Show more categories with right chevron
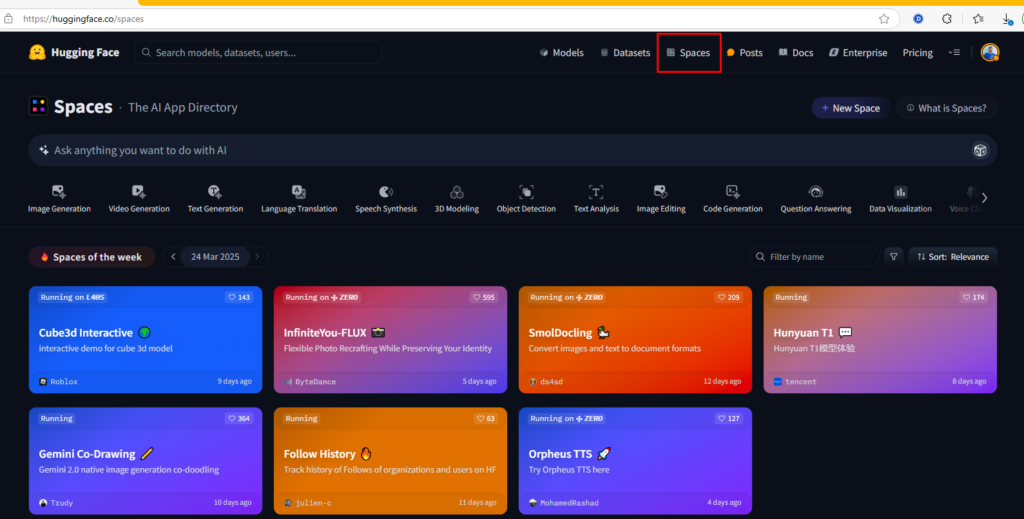Image resolution: width=1024 pixels, height=519 pixels. [x=984, y=198]
